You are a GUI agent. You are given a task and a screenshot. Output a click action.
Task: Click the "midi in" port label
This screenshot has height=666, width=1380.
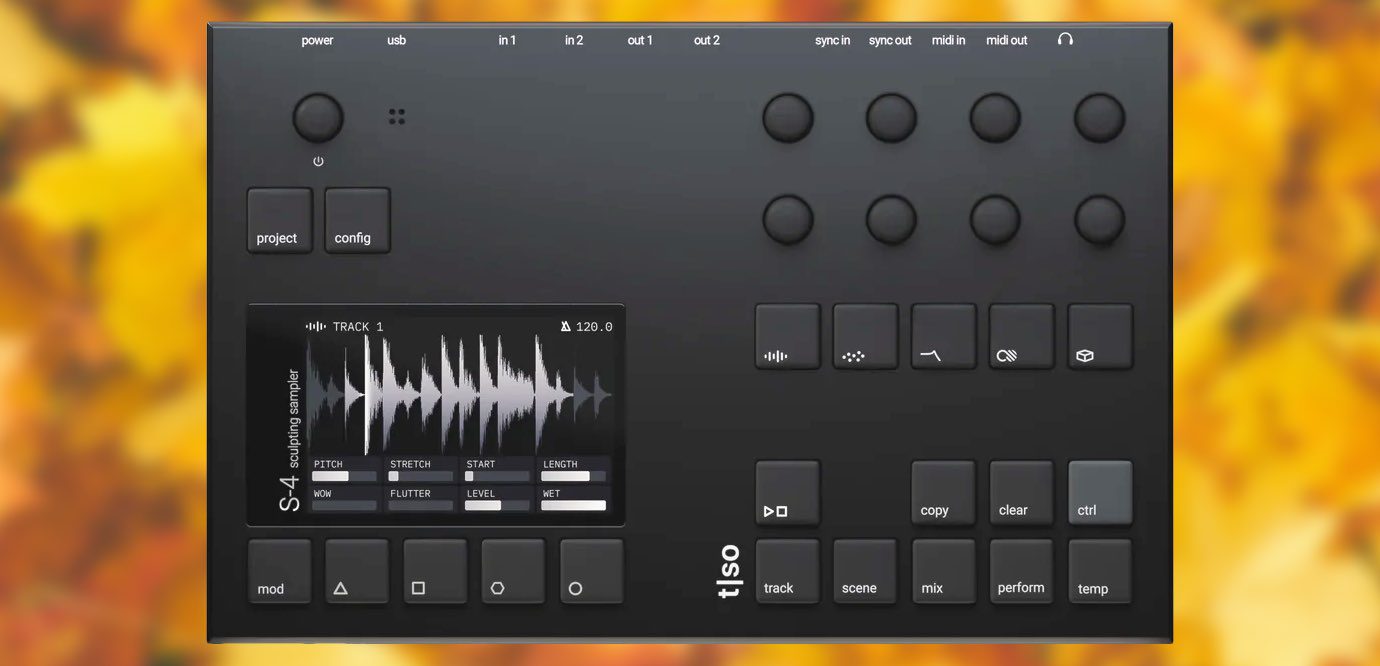point(949,41)
